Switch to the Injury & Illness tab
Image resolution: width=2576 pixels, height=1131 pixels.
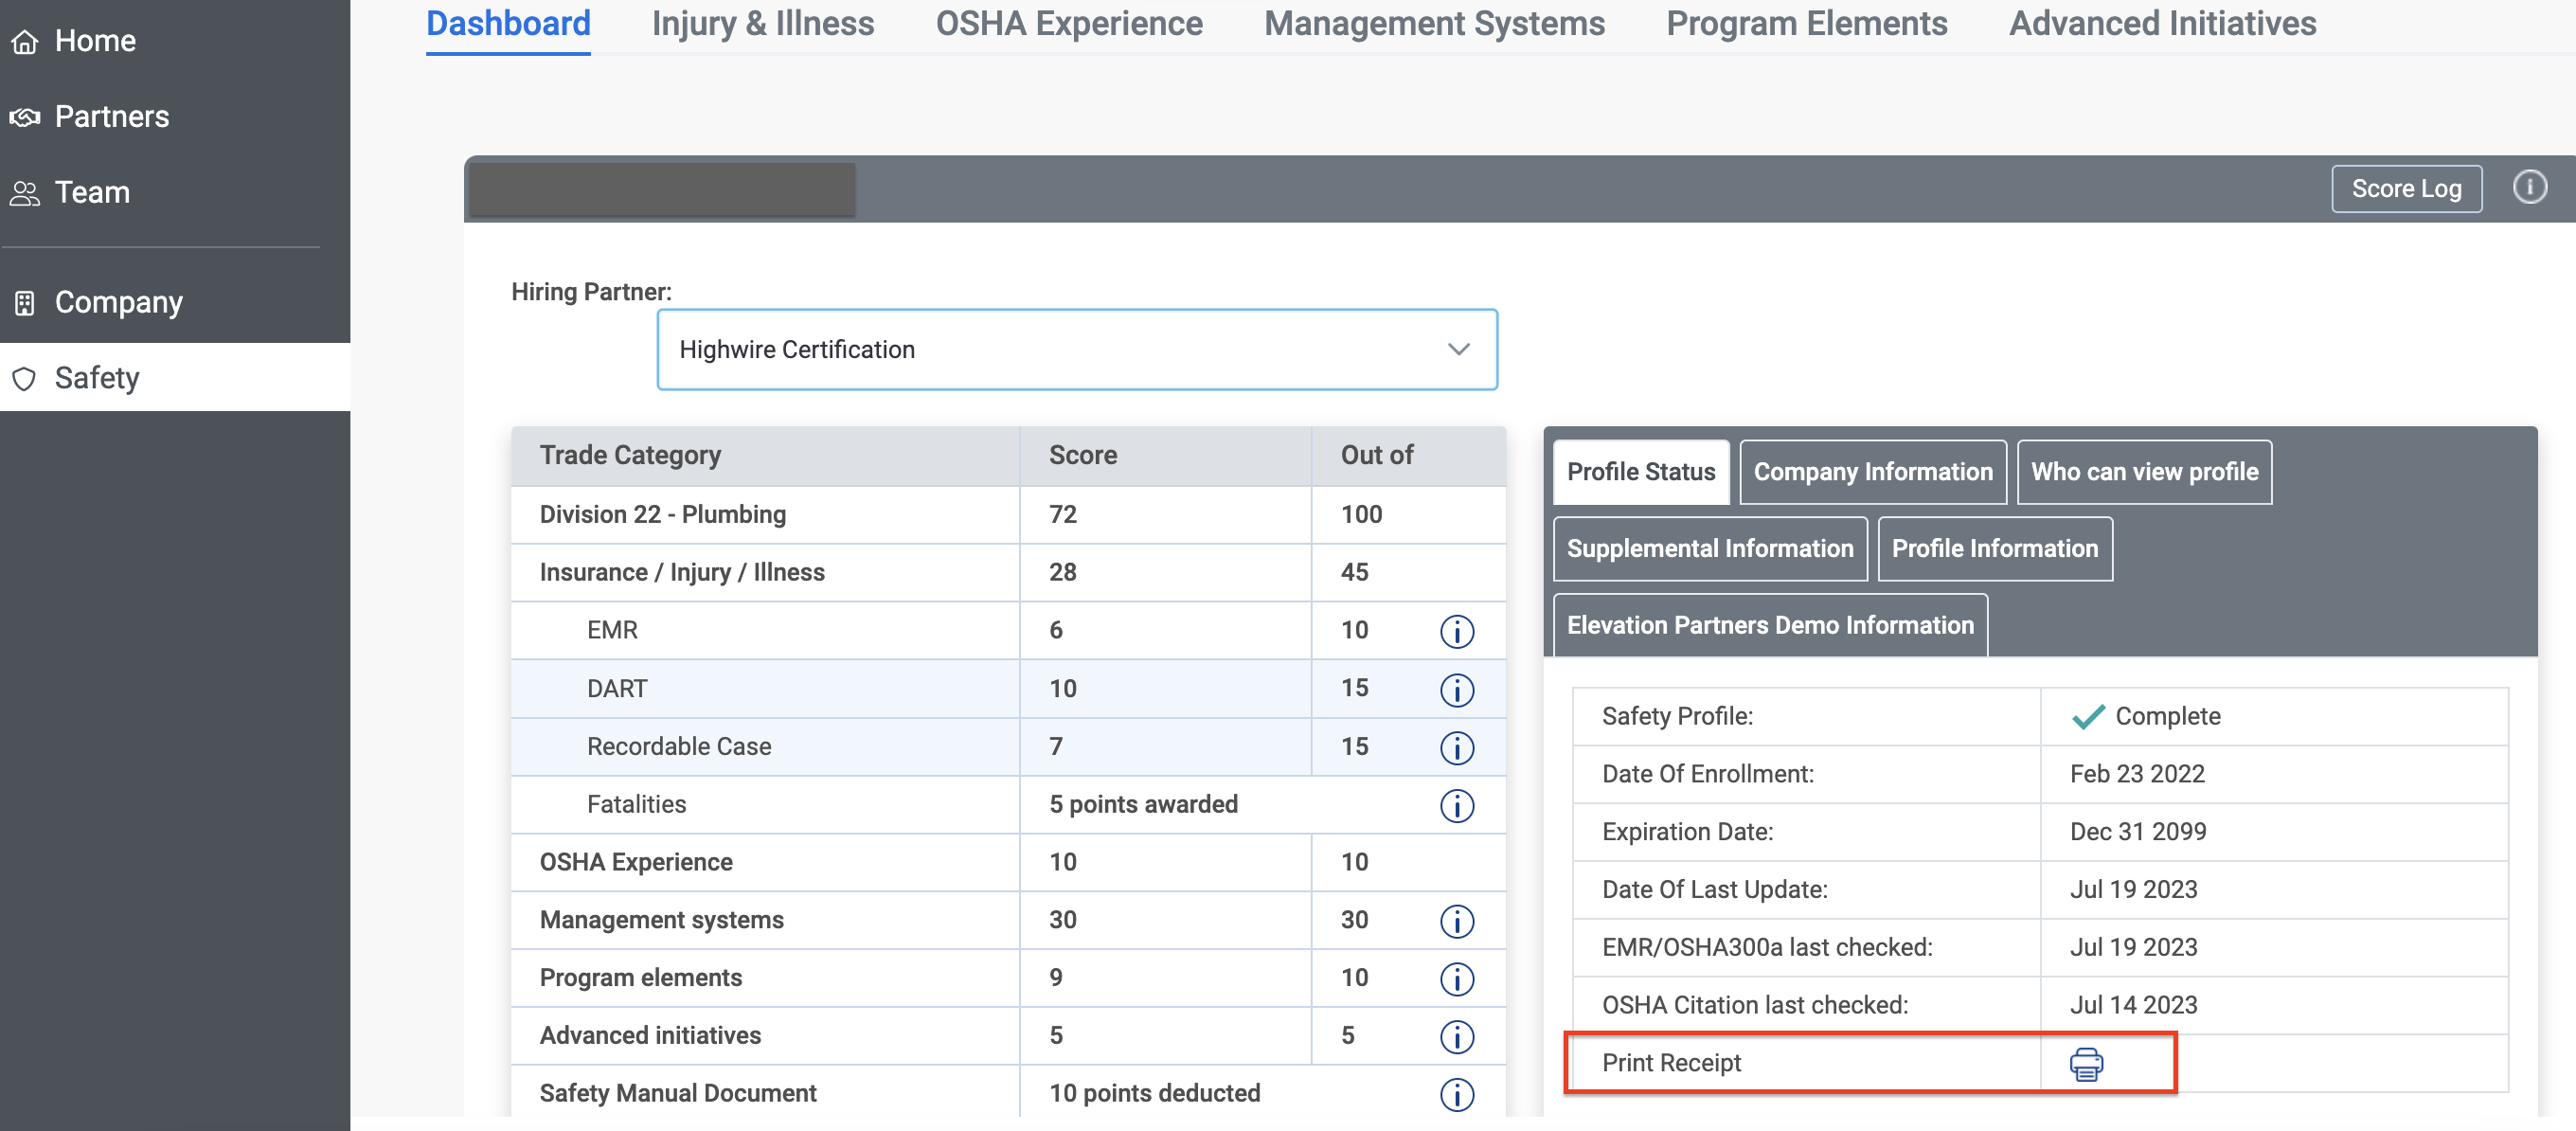pyautogui.click(x=763, y=24)
